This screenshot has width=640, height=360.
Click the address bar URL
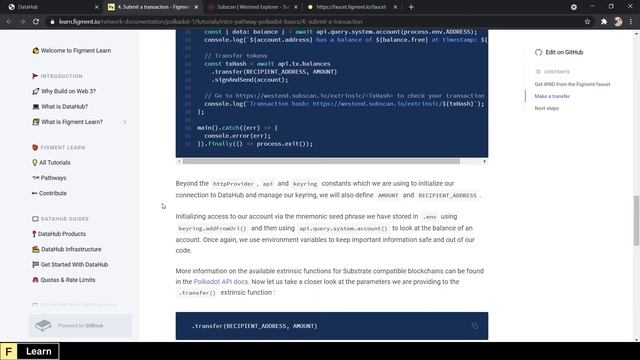point(210,22)
